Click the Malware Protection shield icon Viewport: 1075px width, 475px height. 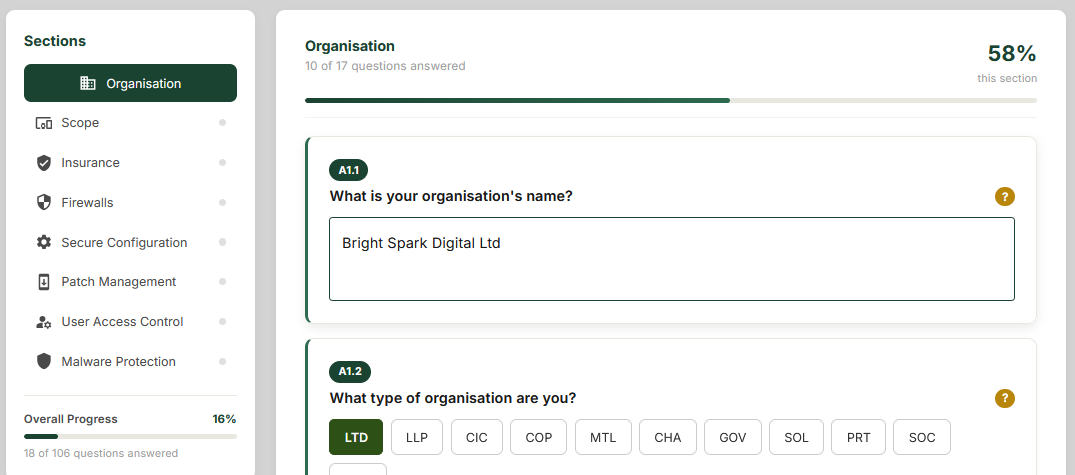pyautogui.click(x=43, y=362)
